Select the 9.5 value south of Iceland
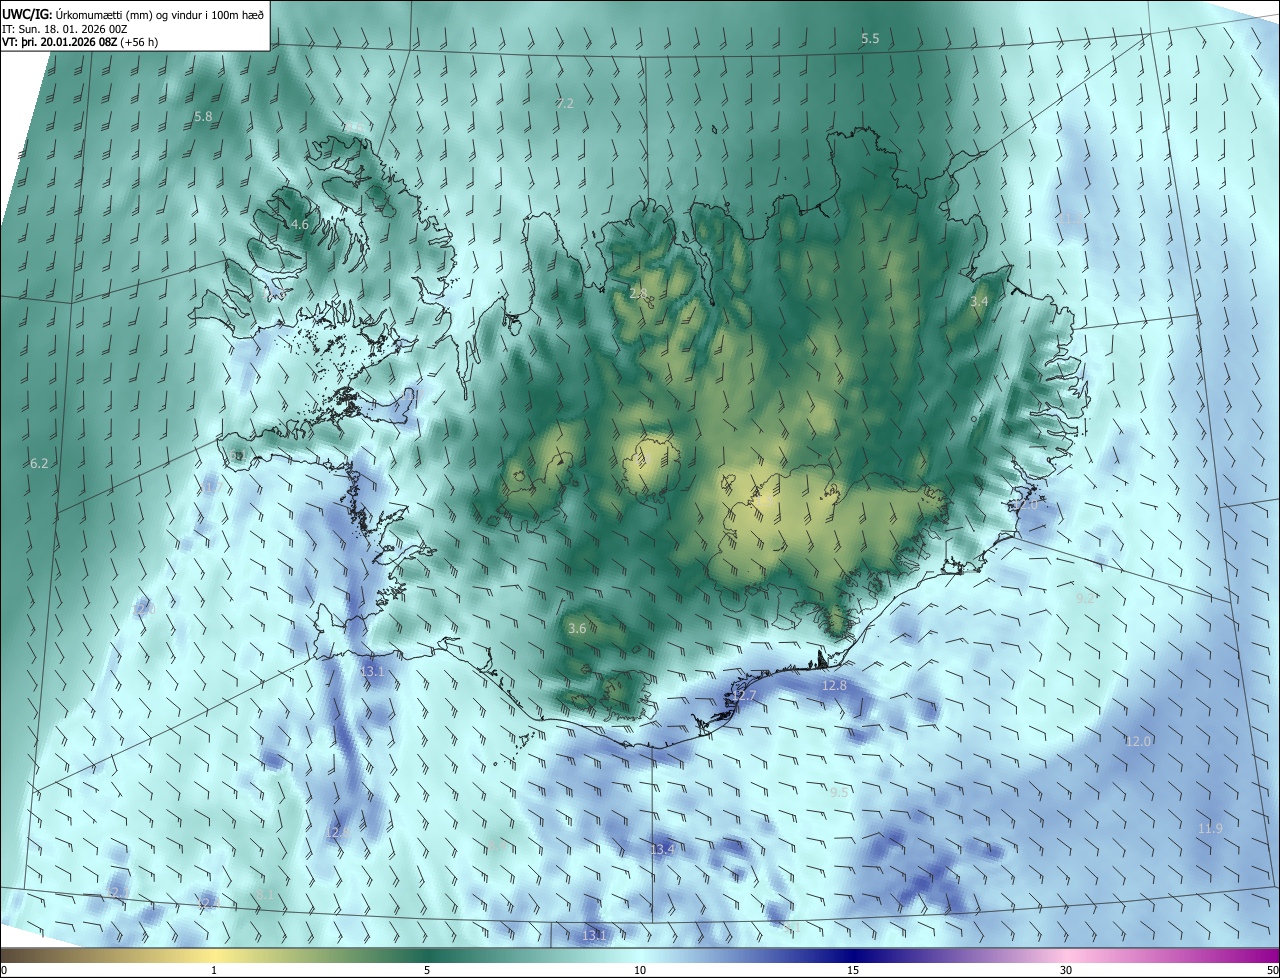Screen dimensions: 1280x978 pos(839,793)
